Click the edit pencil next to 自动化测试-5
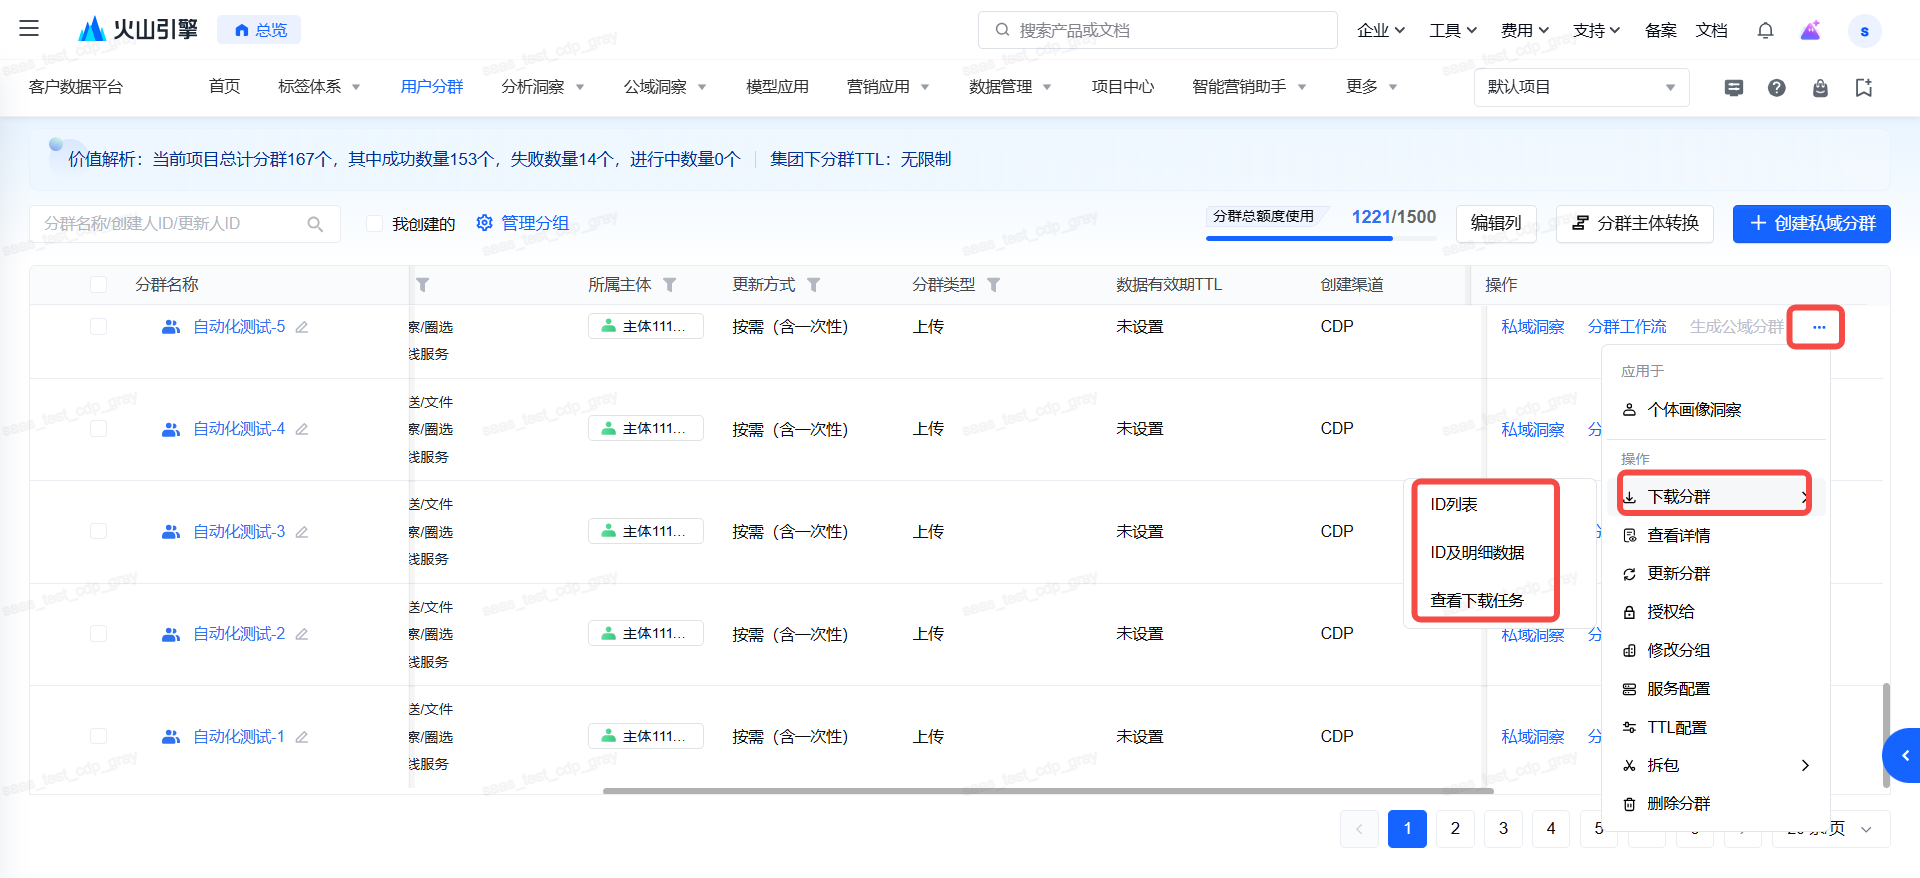 pos(302,327)
